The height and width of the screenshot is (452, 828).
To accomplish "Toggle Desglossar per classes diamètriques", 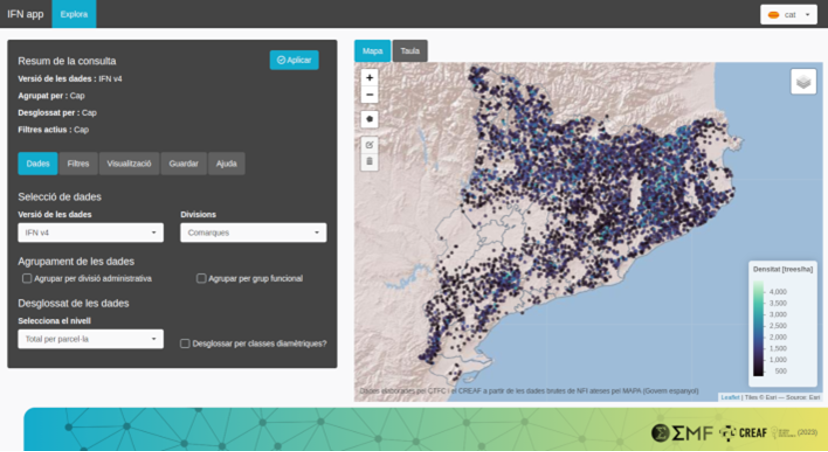I will tap(185, 343).
